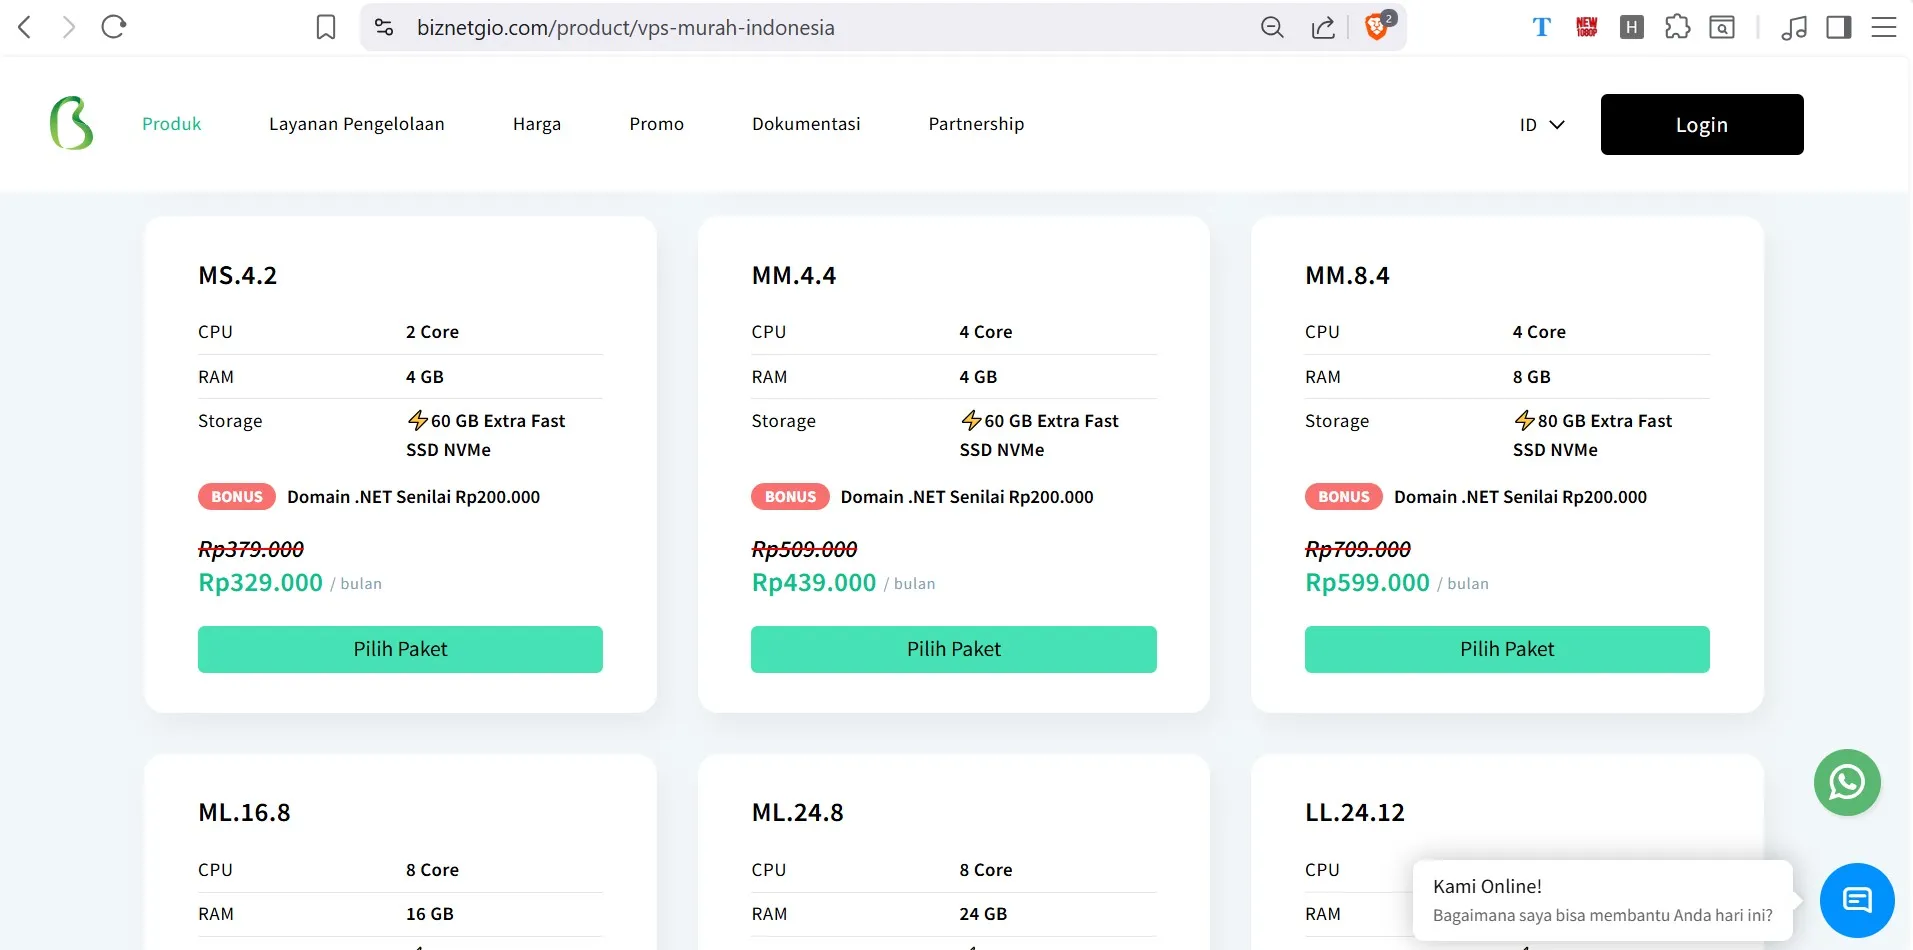Open WhatsApp chat button
Screen dimensions: 1913x950
tap(1847, 782)
